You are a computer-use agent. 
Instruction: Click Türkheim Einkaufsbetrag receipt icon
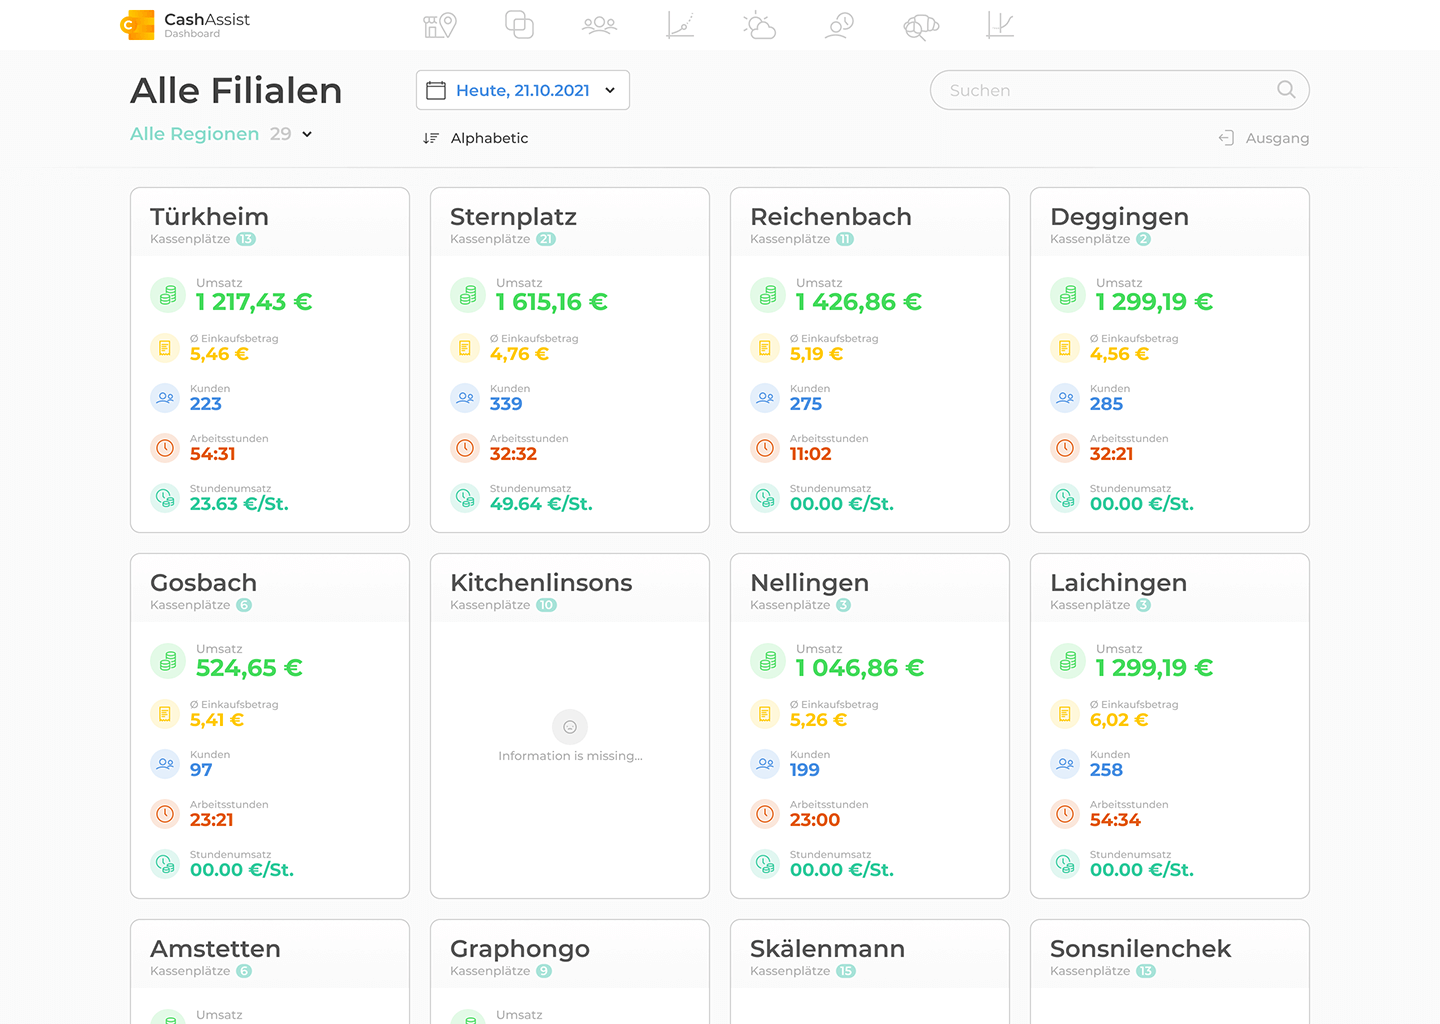165,348
